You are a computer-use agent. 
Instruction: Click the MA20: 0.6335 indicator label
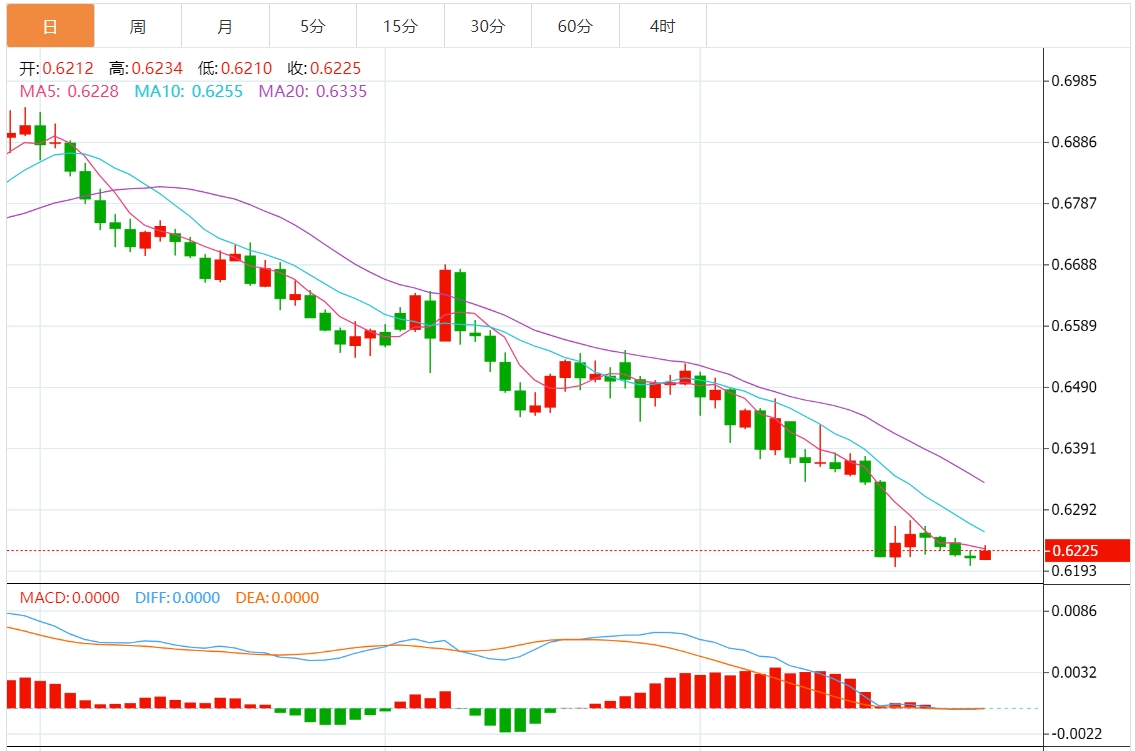pyautogui.click(x=313, y=91)
